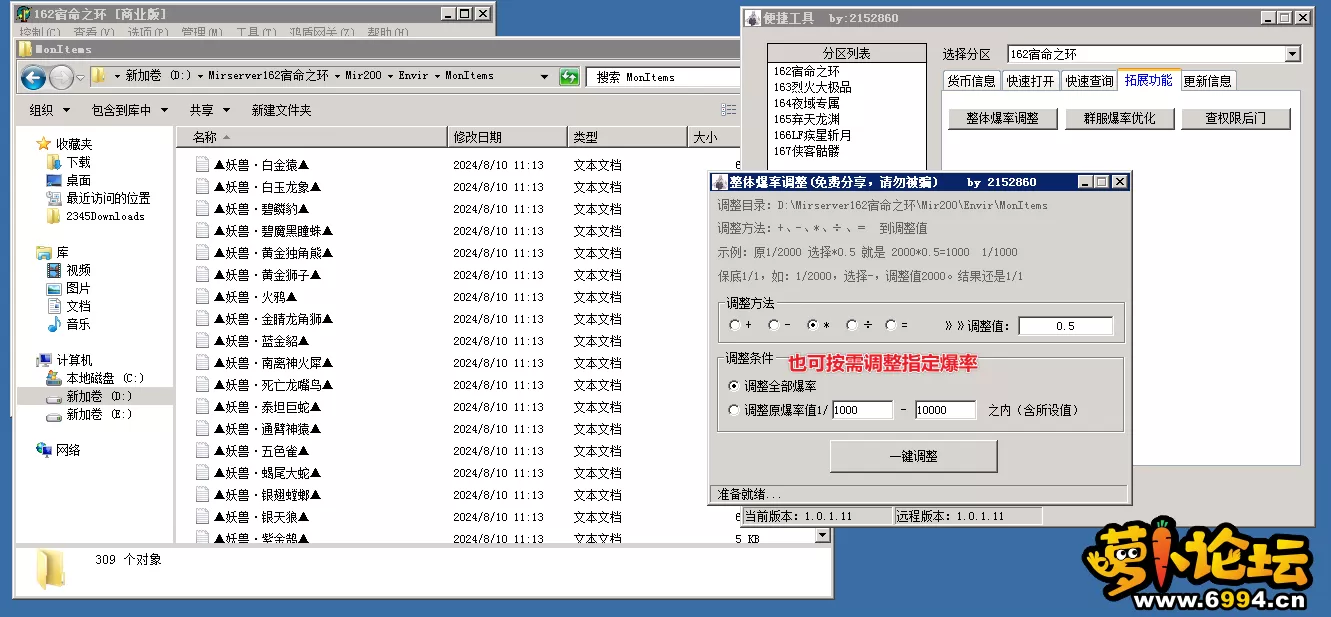Click the lower-bound 1000 rate field

click(862, 410)
